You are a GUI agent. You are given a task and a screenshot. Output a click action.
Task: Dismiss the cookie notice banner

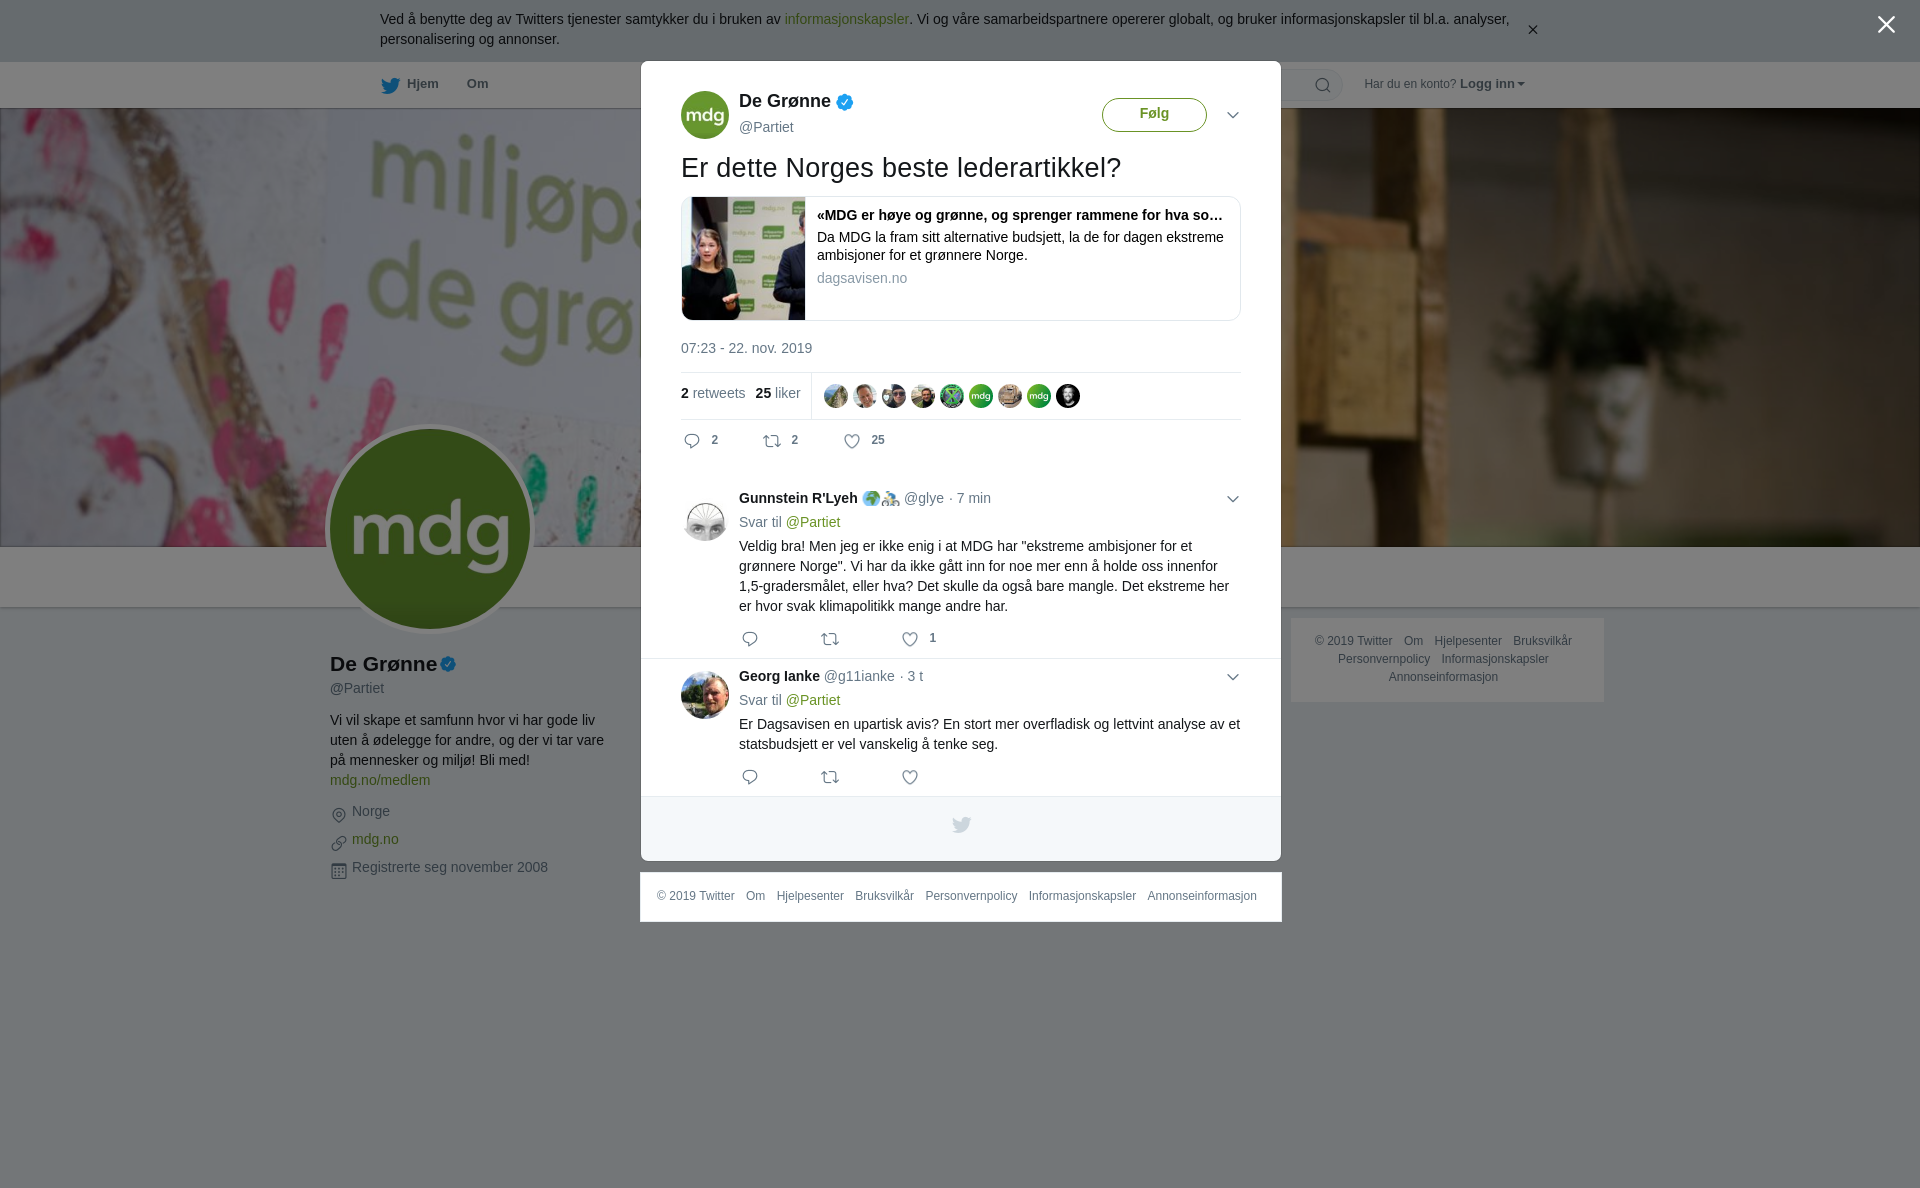1532,30
